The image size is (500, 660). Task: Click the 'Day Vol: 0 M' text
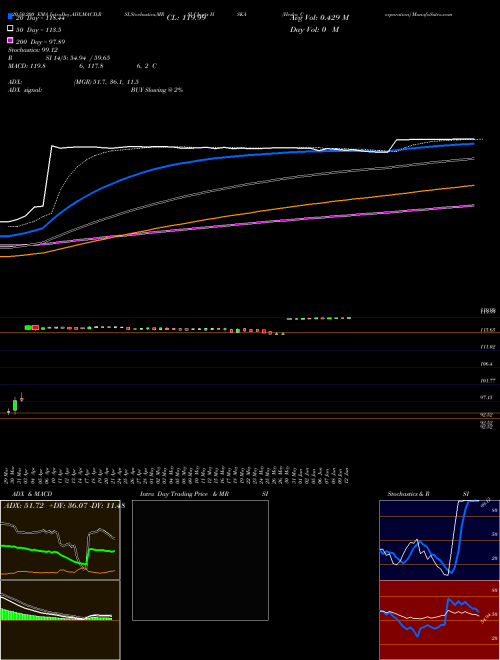(x=314, y=30)
